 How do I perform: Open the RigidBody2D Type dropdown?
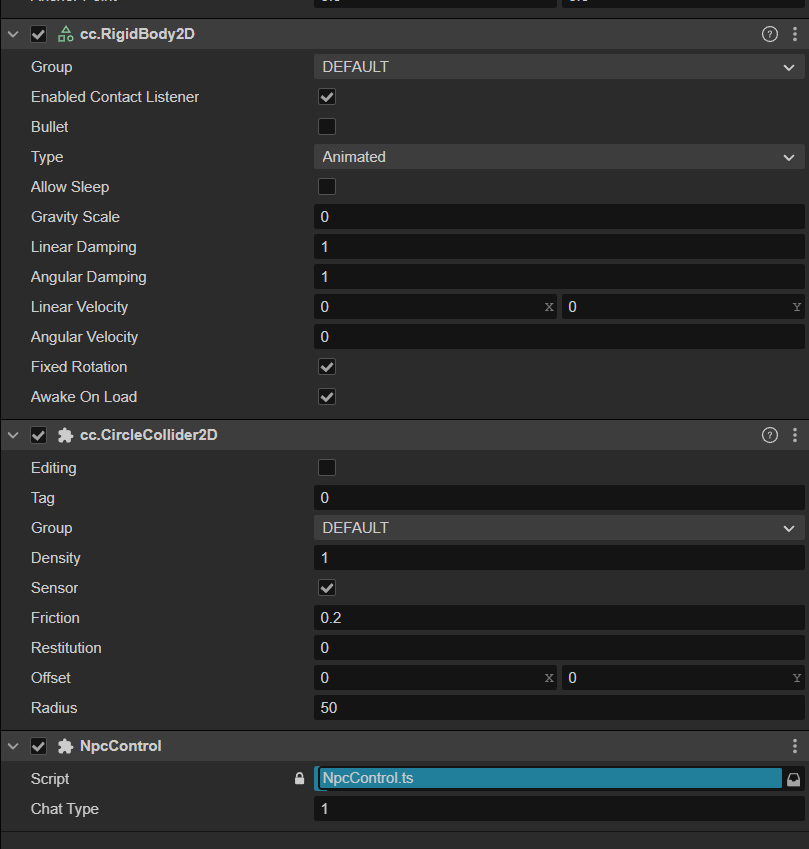pos(559,157)
